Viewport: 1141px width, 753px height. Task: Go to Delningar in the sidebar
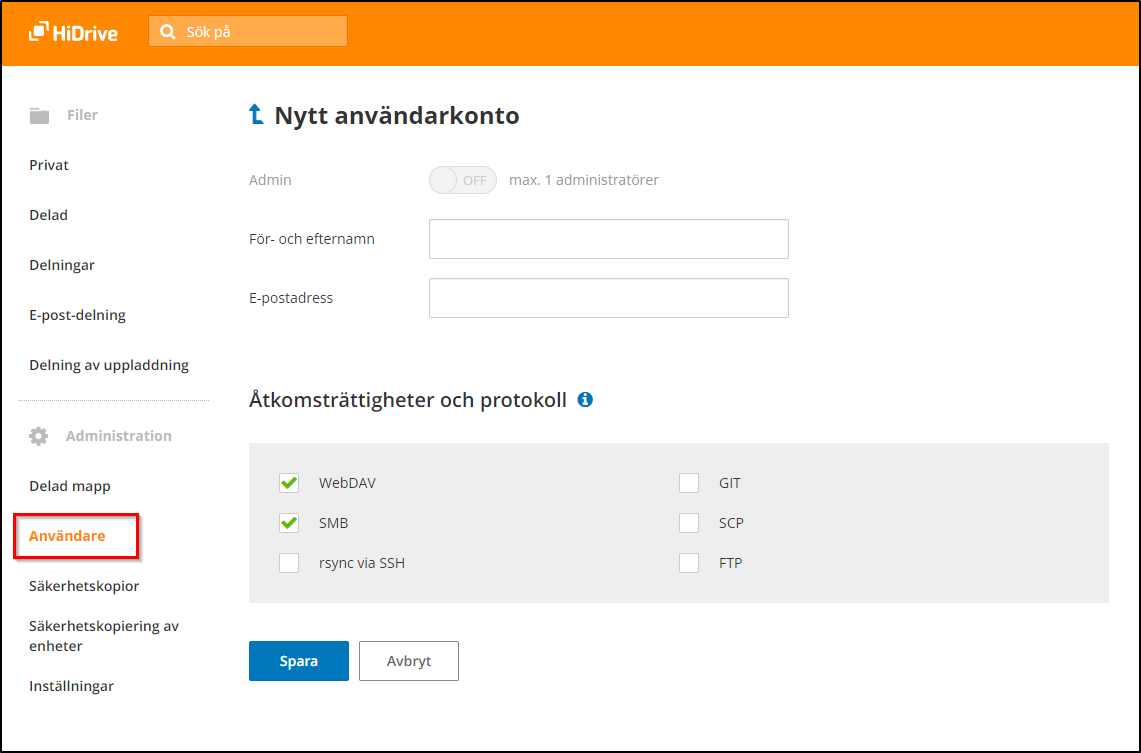click(x=62, y=265)
